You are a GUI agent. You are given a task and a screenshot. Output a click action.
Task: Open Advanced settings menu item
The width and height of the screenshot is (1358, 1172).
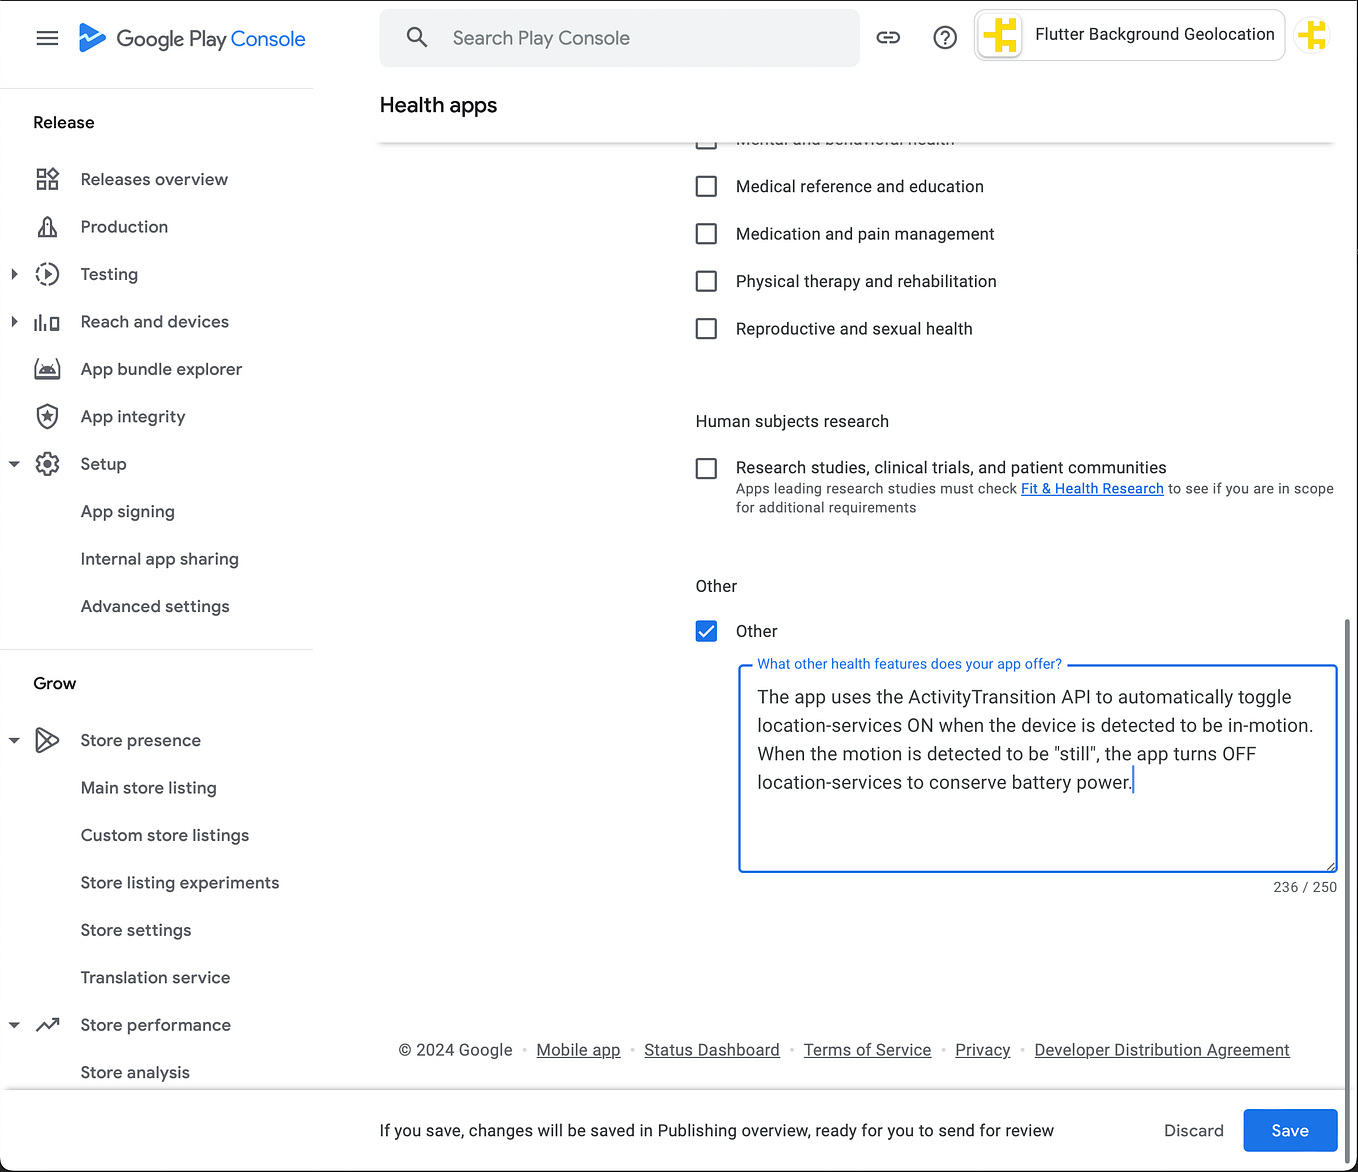155,606
